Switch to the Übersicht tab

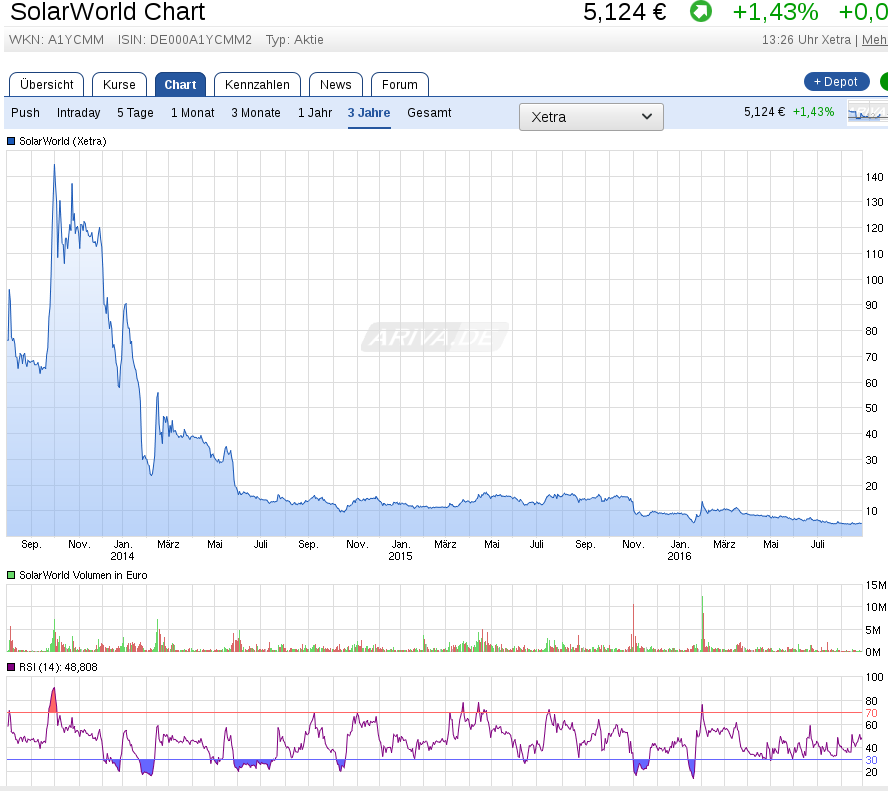[x=46, y=85]
